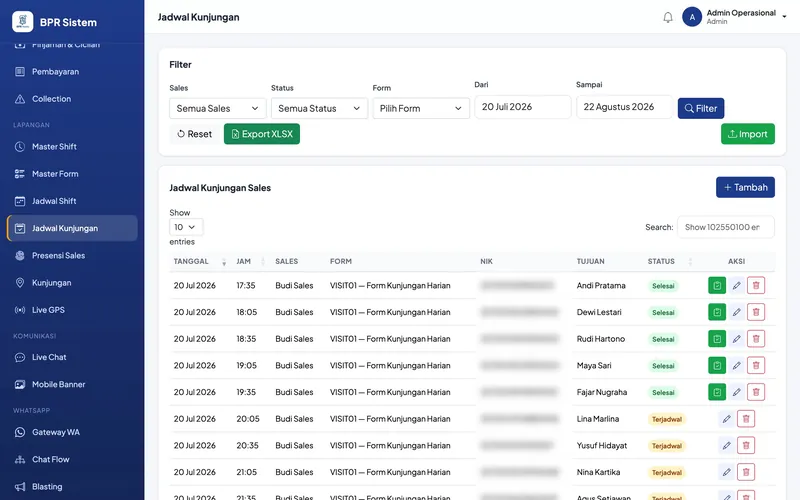Sort table by Status column

pos(670,261)
